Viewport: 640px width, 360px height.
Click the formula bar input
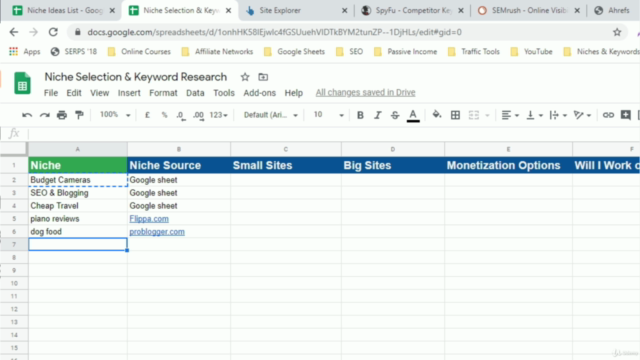tap(333, 133)
